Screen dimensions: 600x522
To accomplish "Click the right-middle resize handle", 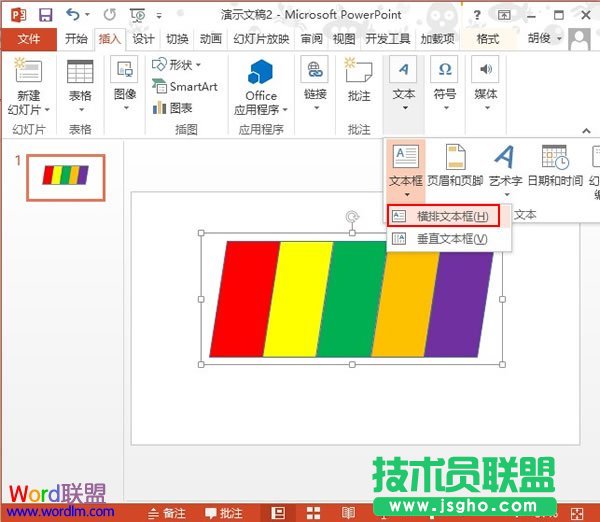I will pyautogui.click(x=502, y=299).
